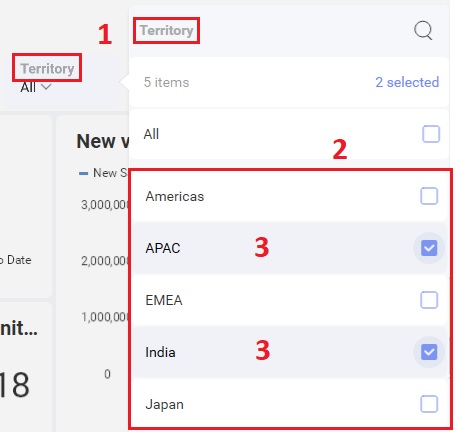The image size is (458, 435).
Task: Expand the Territory All dropdown chevron
Action: [x=46, y=87]
